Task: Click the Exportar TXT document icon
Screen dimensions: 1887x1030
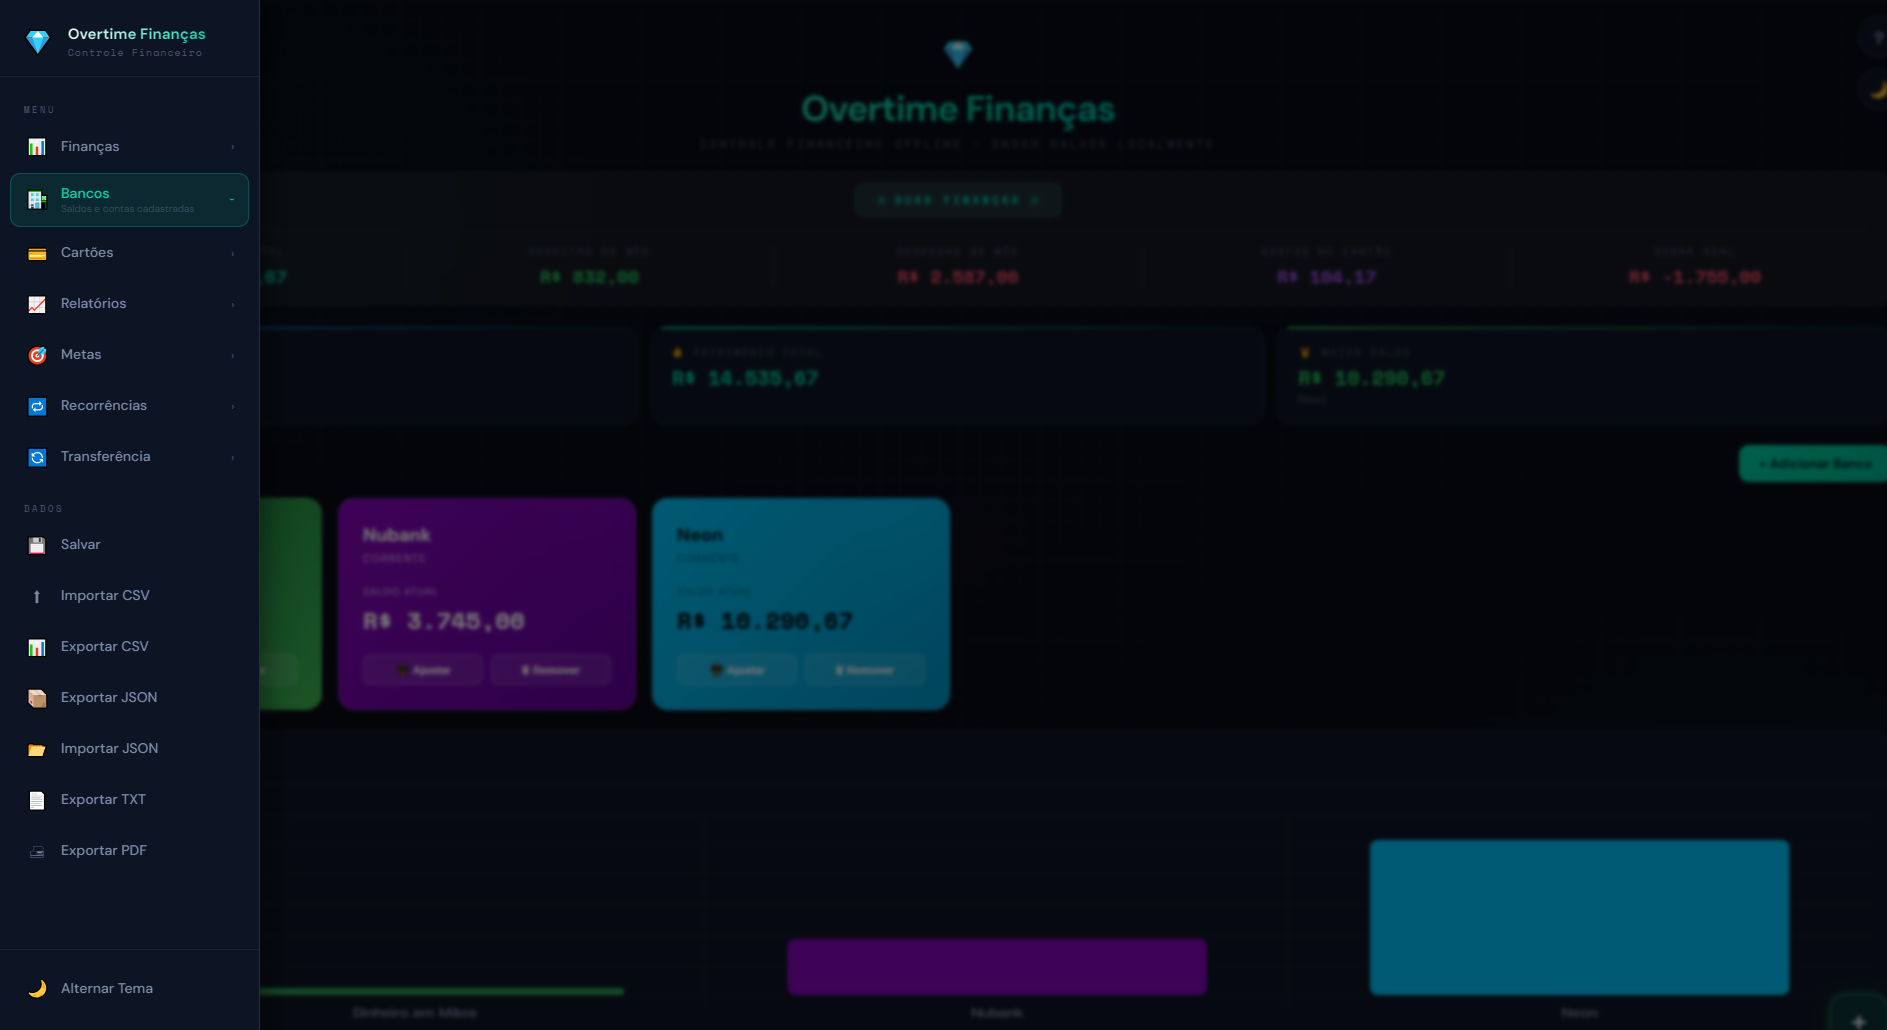Action: (37, 800)
